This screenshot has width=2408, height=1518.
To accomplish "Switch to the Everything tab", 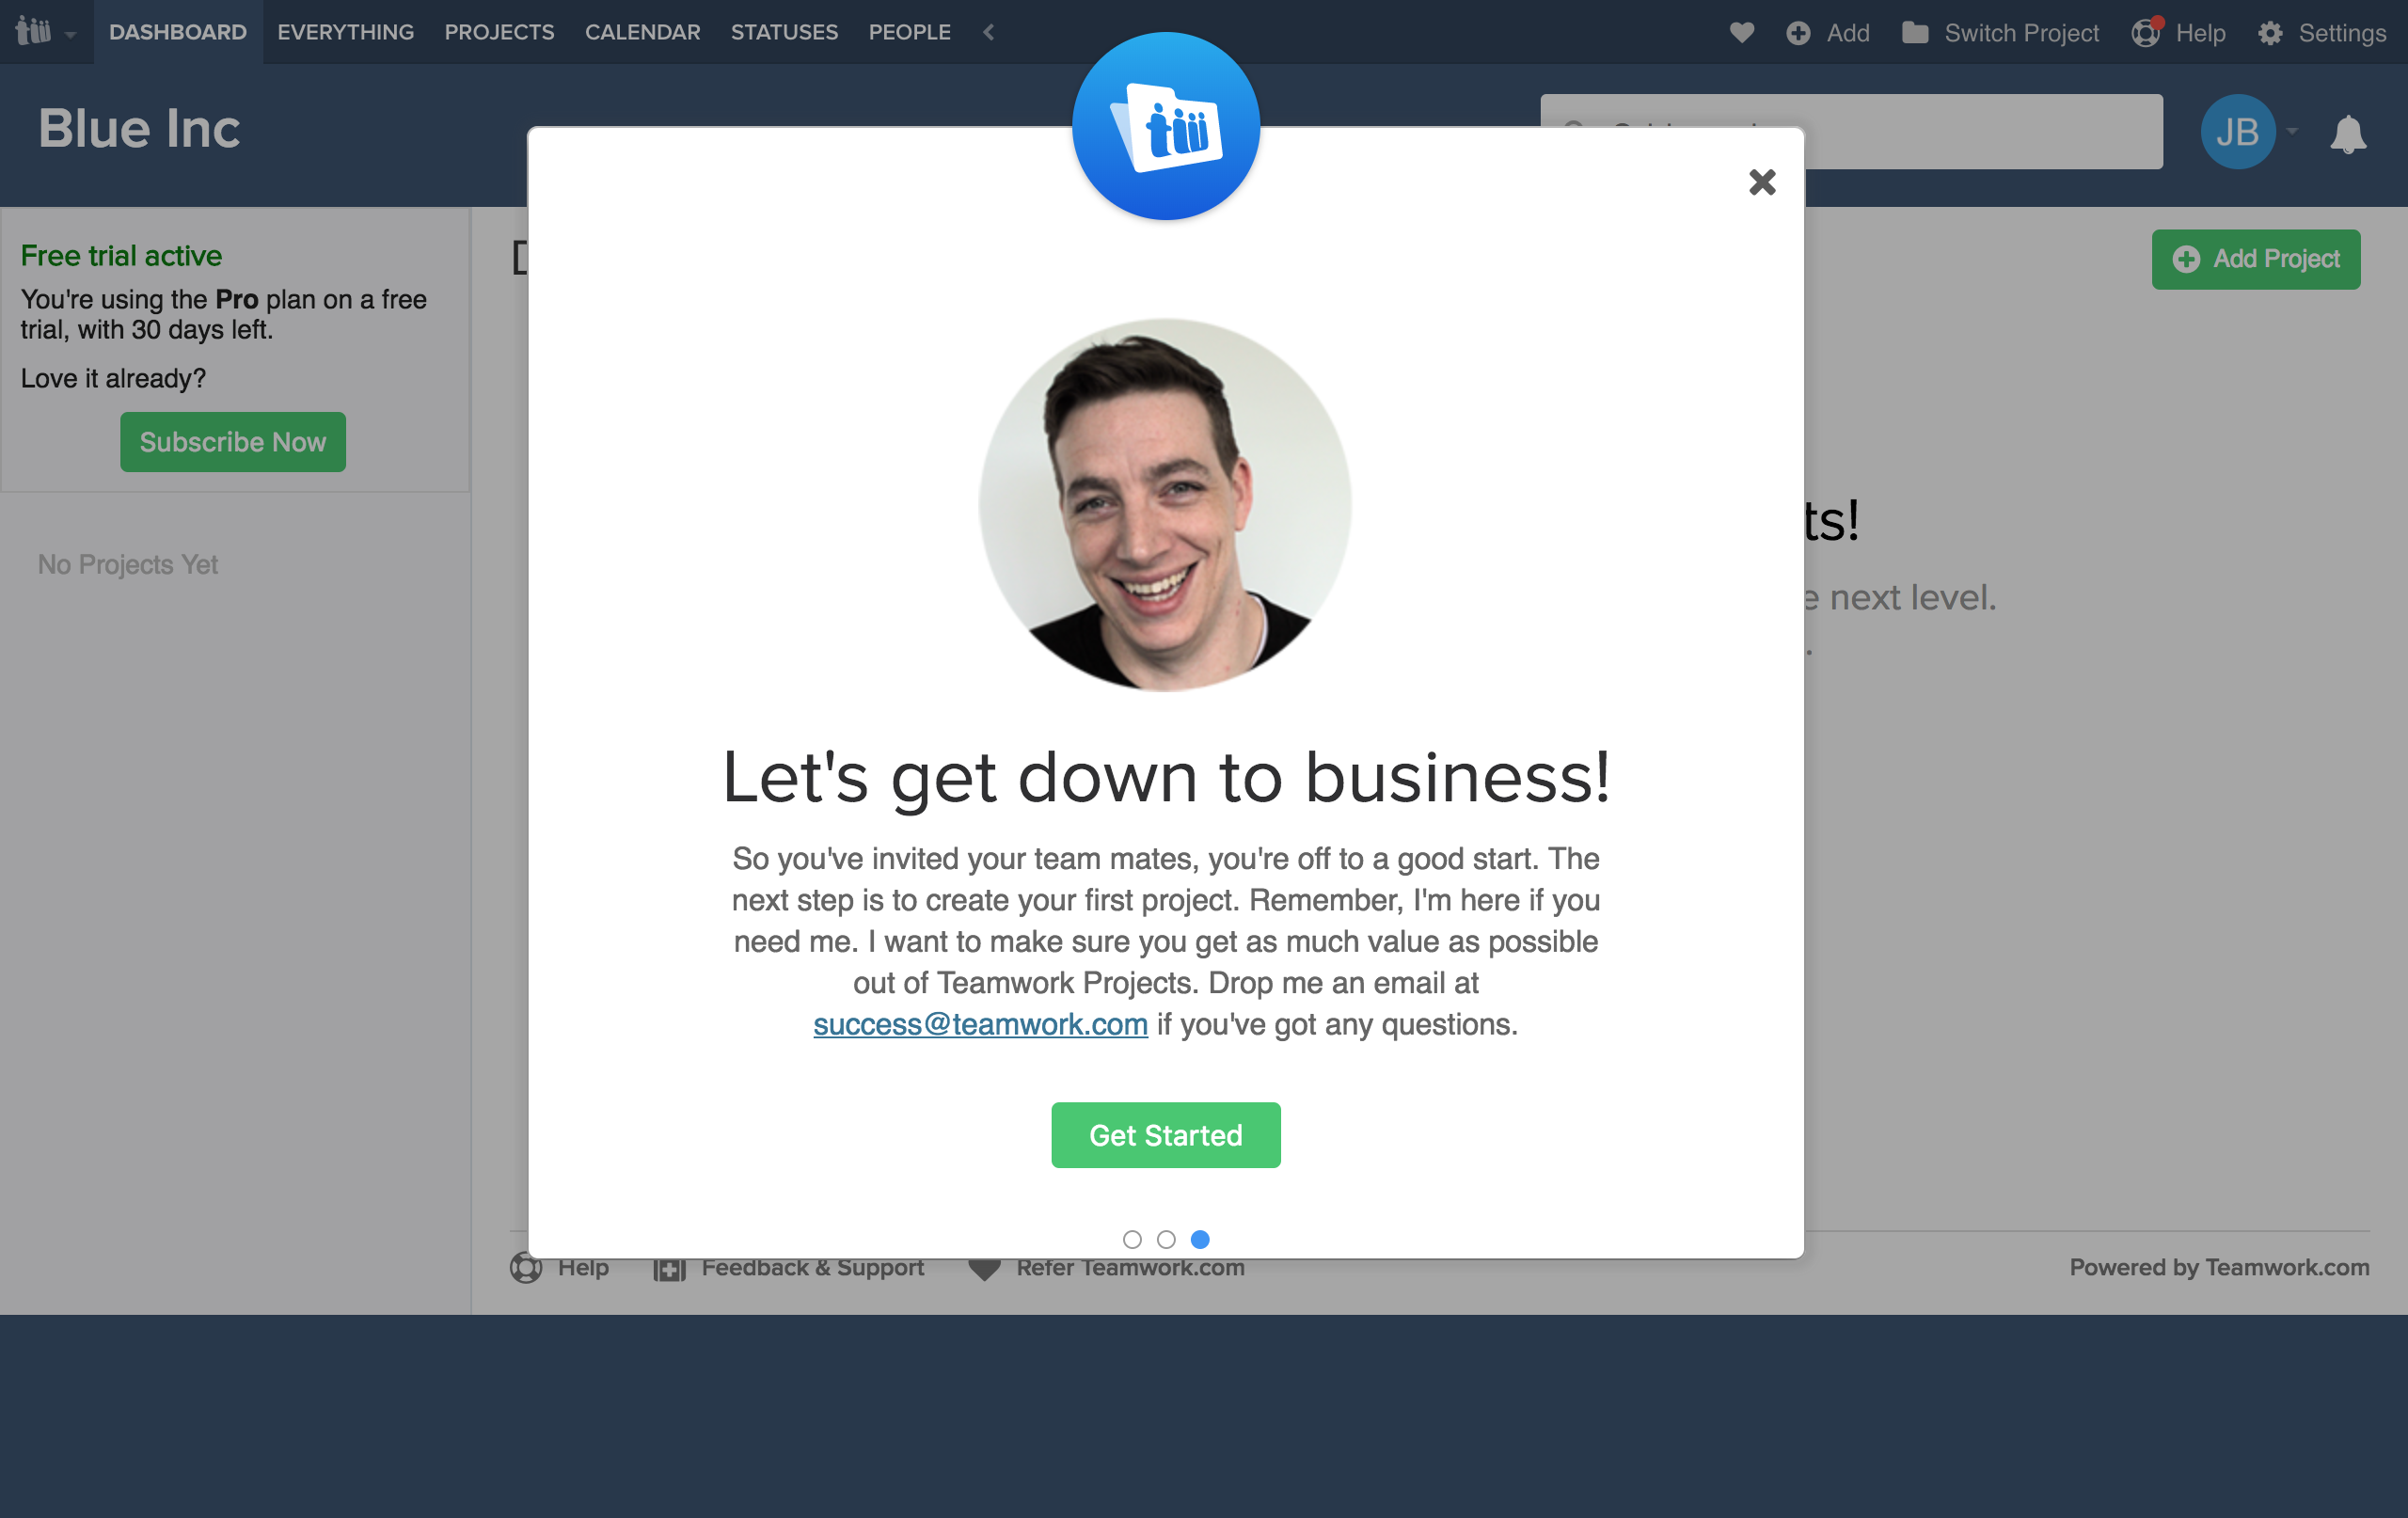I will (x=345, y=32).
